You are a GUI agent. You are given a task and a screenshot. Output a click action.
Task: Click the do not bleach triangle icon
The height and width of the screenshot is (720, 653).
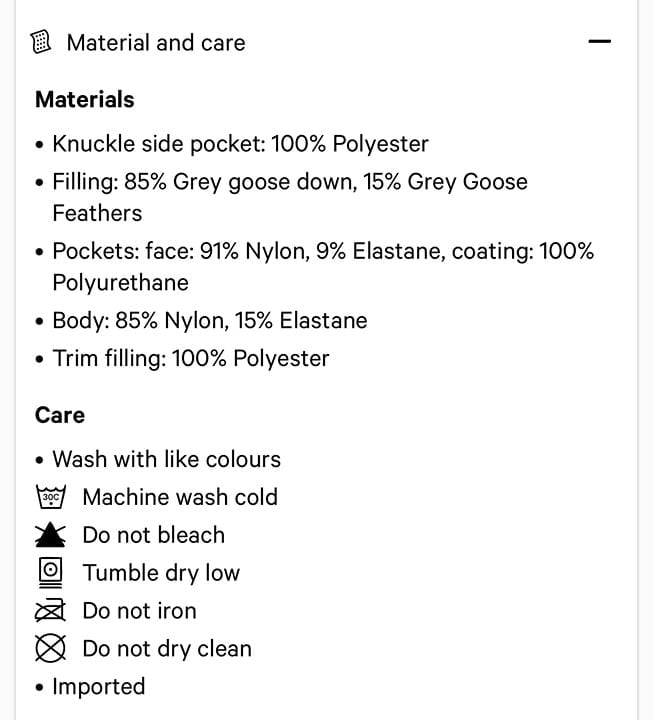[x=50, y=535]
